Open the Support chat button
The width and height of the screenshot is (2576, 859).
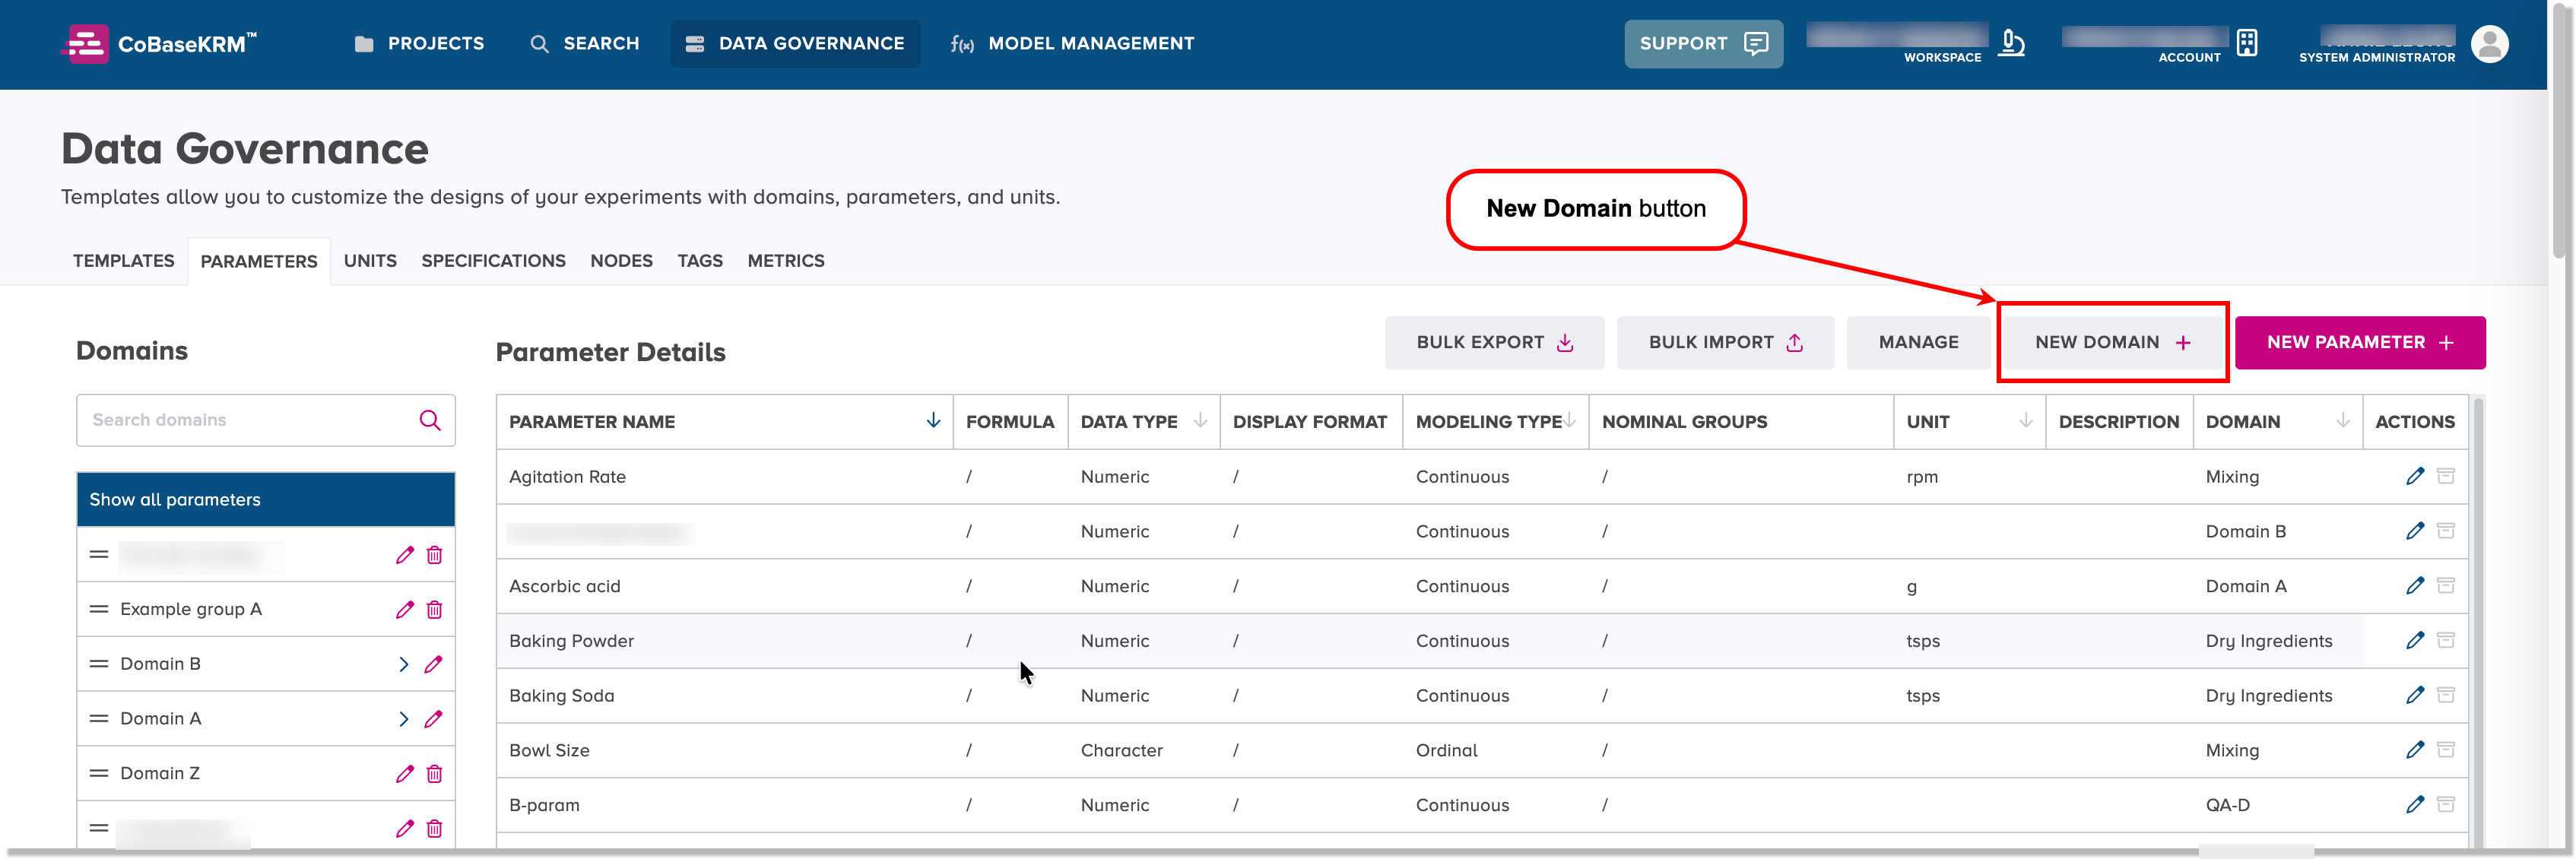pyautogui.click(x=1703, y=44)
